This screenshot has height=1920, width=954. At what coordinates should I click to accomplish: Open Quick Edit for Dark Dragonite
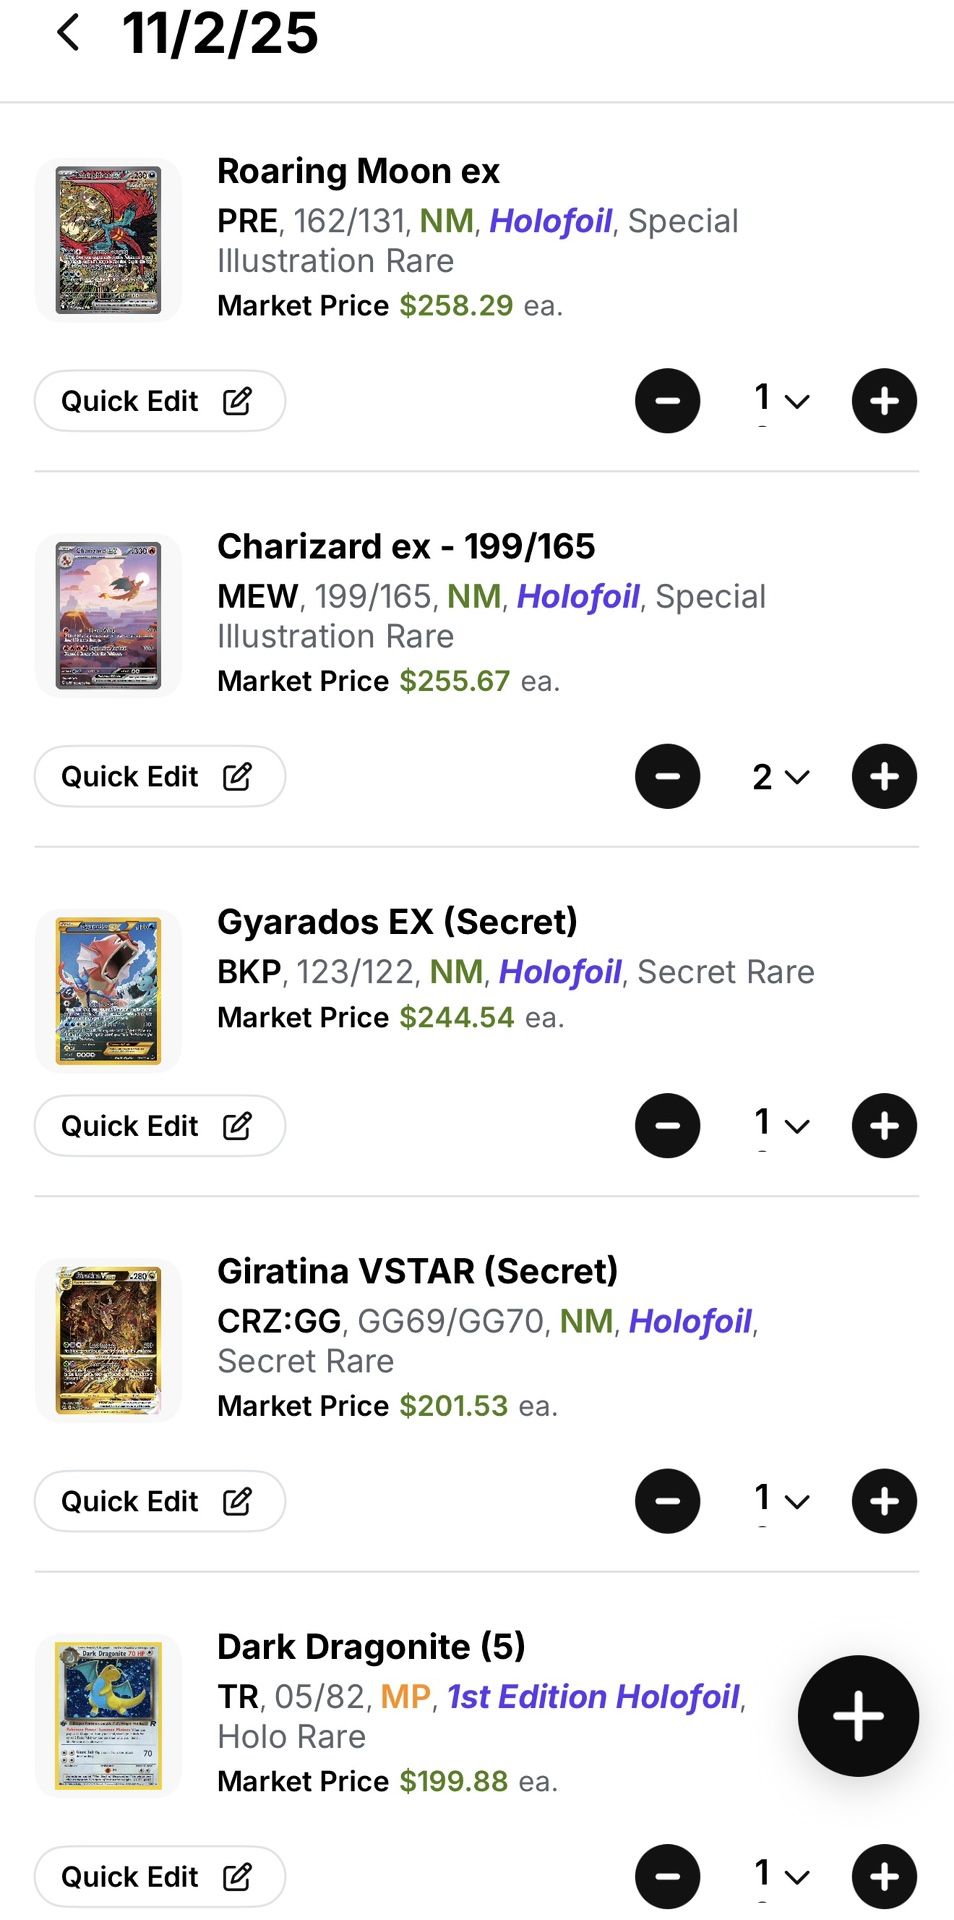[160, 1876]
